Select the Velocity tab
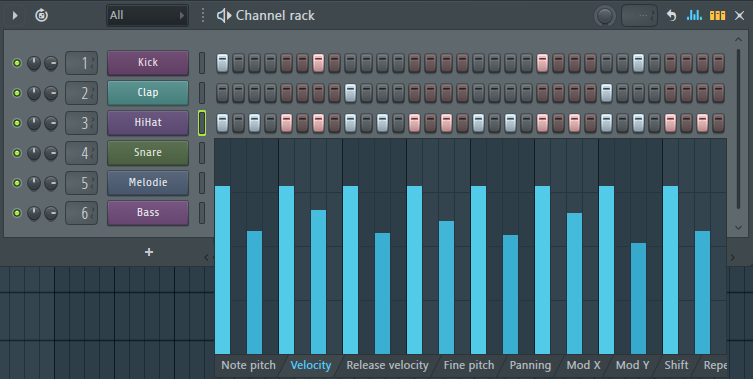The height and width of the screenshot is (379, 753). click(x=311, y=365)
